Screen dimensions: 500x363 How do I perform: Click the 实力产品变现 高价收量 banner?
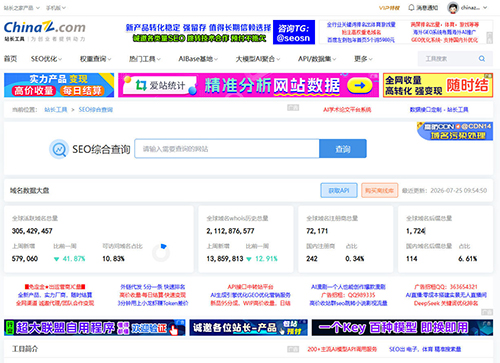59,85
